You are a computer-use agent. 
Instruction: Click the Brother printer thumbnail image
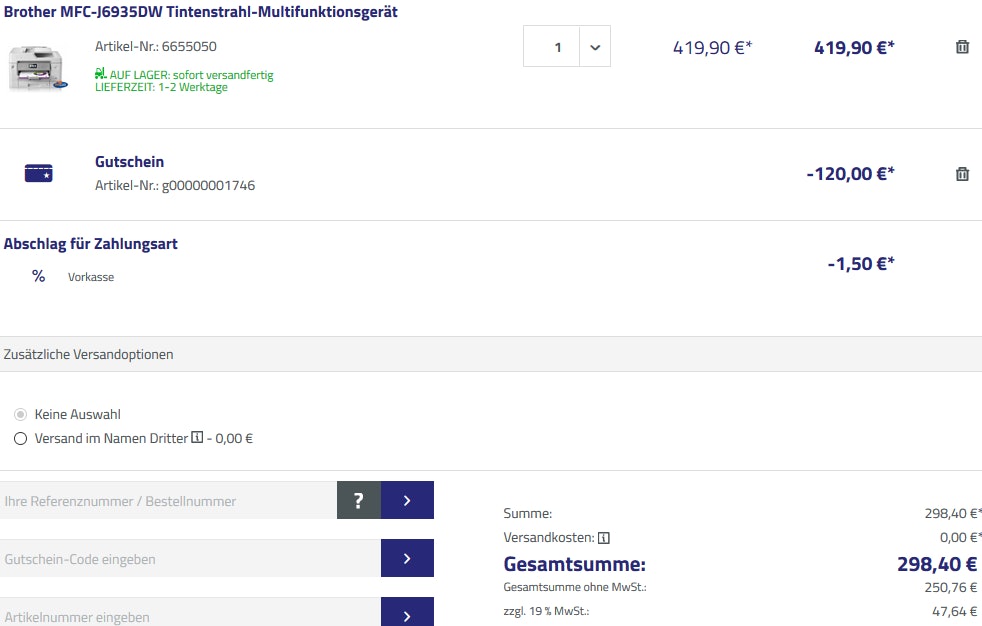(38, 68)
